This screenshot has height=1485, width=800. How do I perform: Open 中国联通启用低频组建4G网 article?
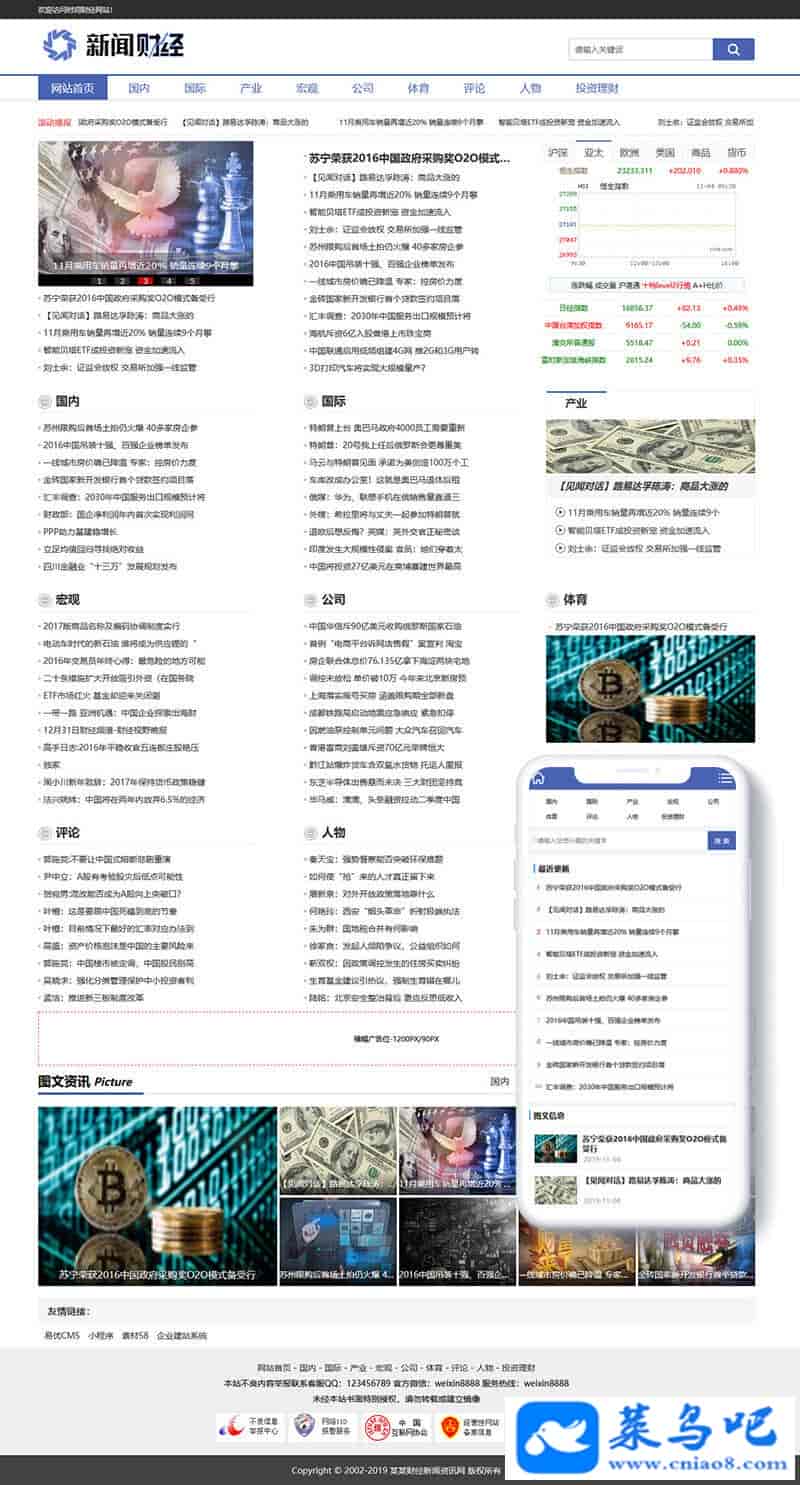[x=393, y=350]
